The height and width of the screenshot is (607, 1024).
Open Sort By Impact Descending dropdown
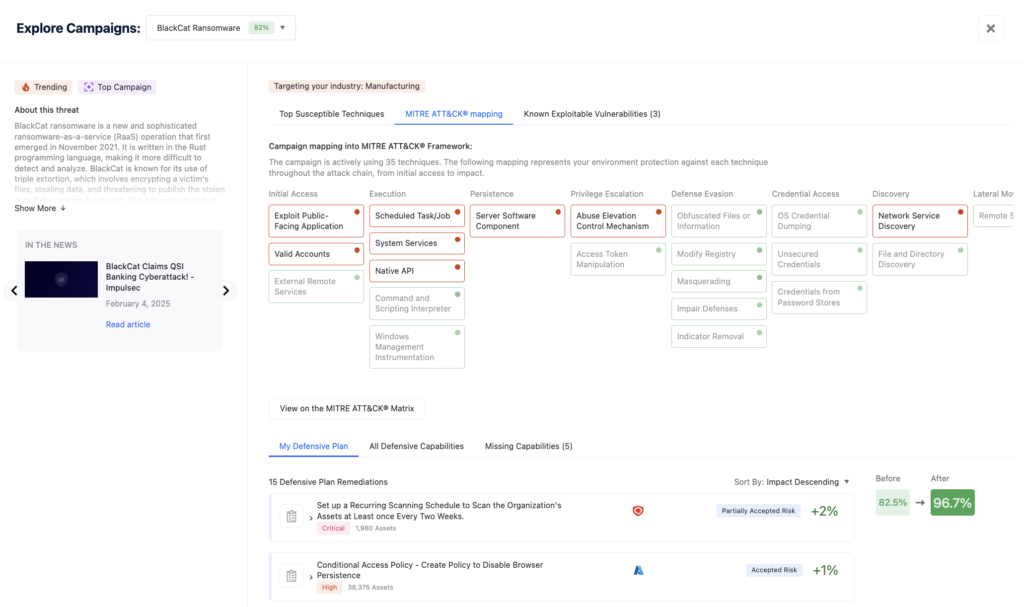tap(792, 482)
